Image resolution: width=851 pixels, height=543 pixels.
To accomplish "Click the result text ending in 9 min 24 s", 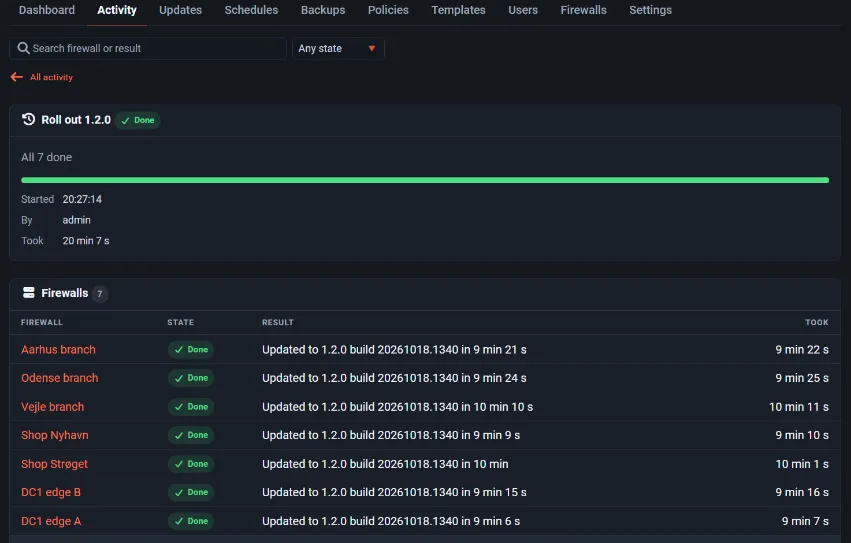I will pyautogui.click(x=394, y=378).
